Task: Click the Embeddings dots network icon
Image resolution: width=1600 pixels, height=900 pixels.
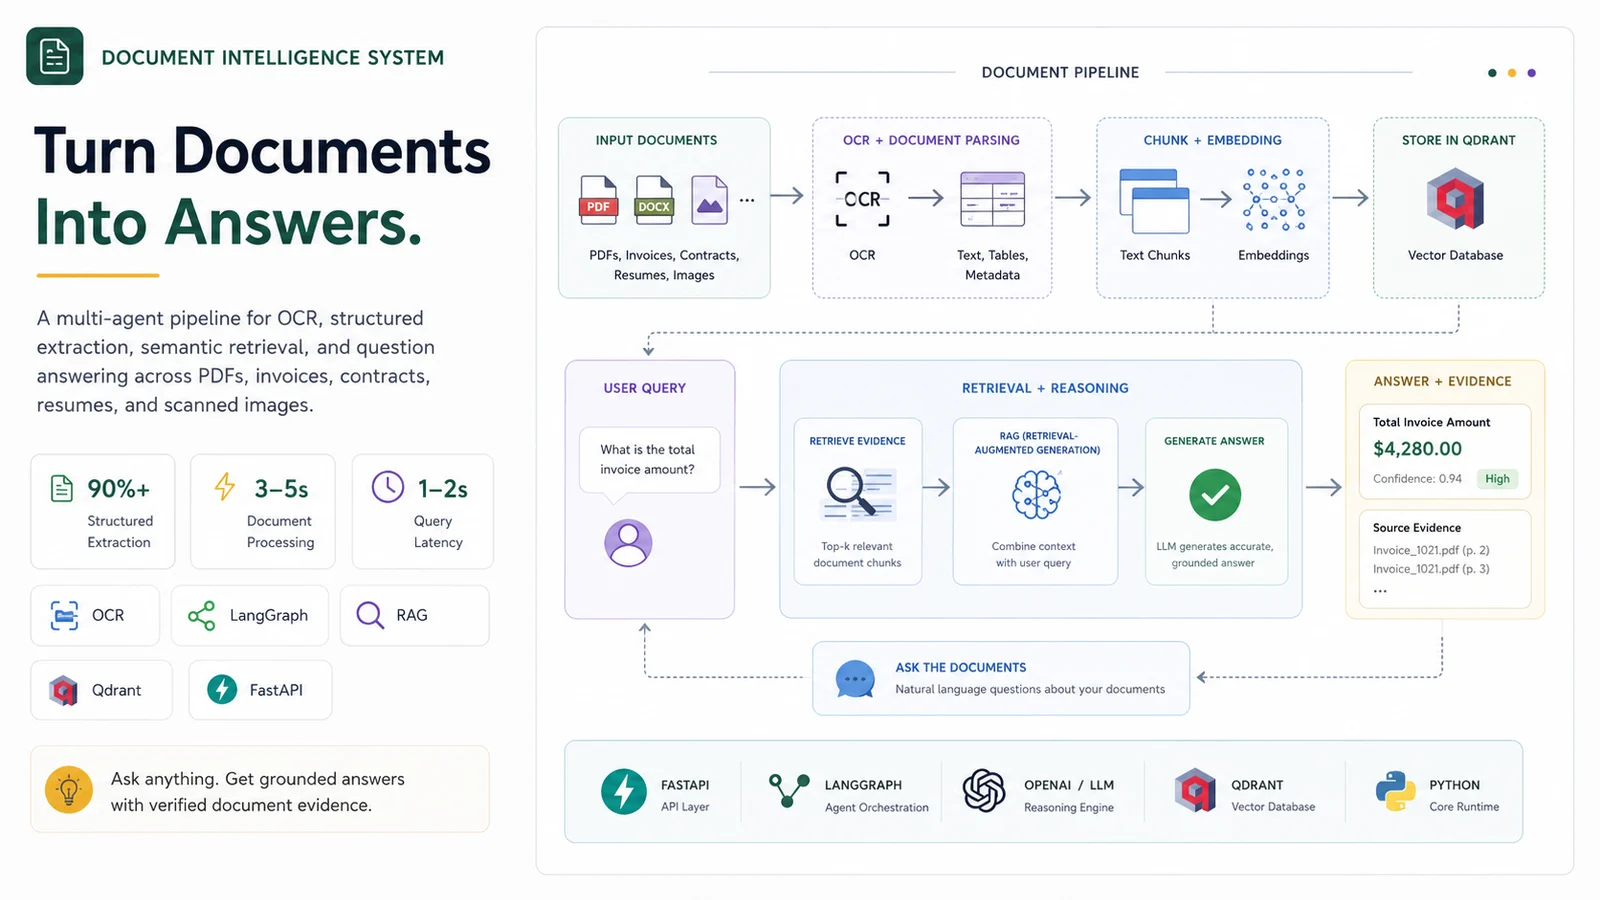Action: click(1274, 199)
